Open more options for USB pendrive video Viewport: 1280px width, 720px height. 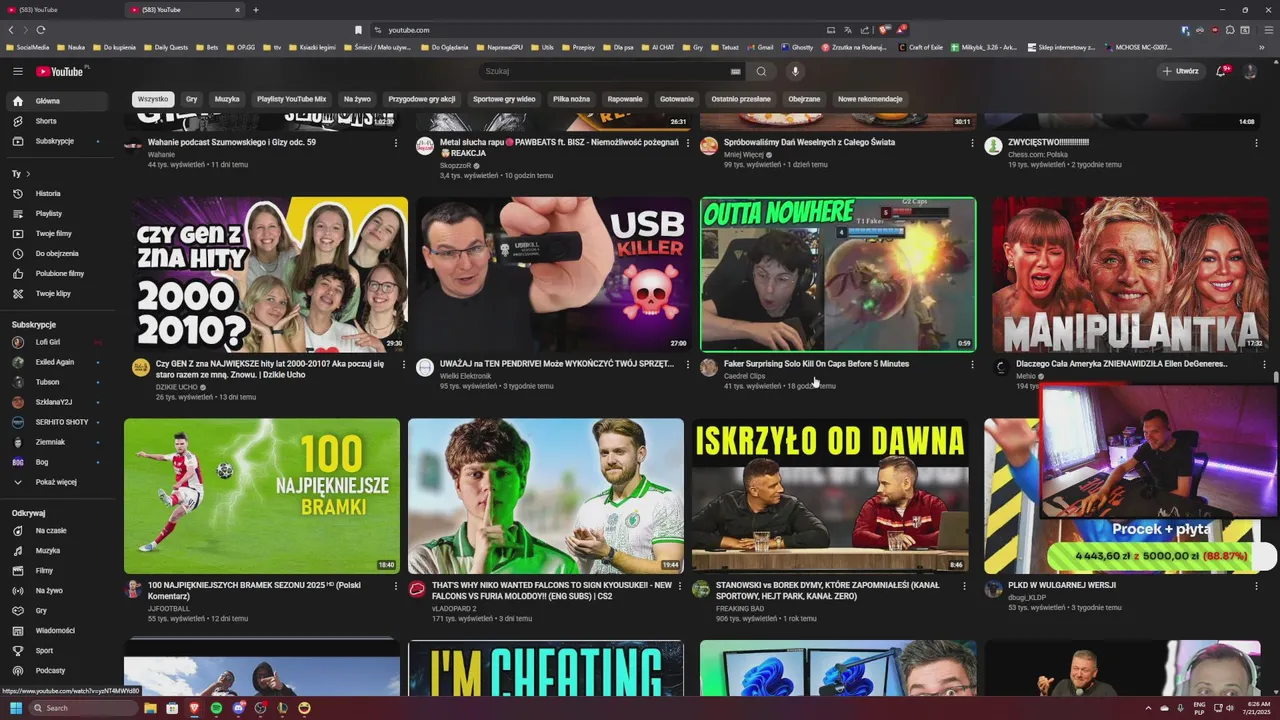point(688,365)
